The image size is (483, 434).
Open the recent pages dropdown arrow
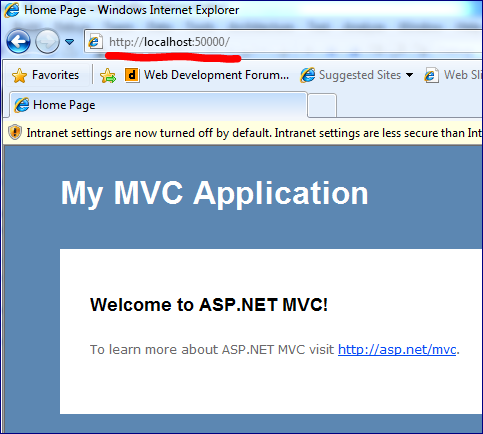tap(69, 42)
